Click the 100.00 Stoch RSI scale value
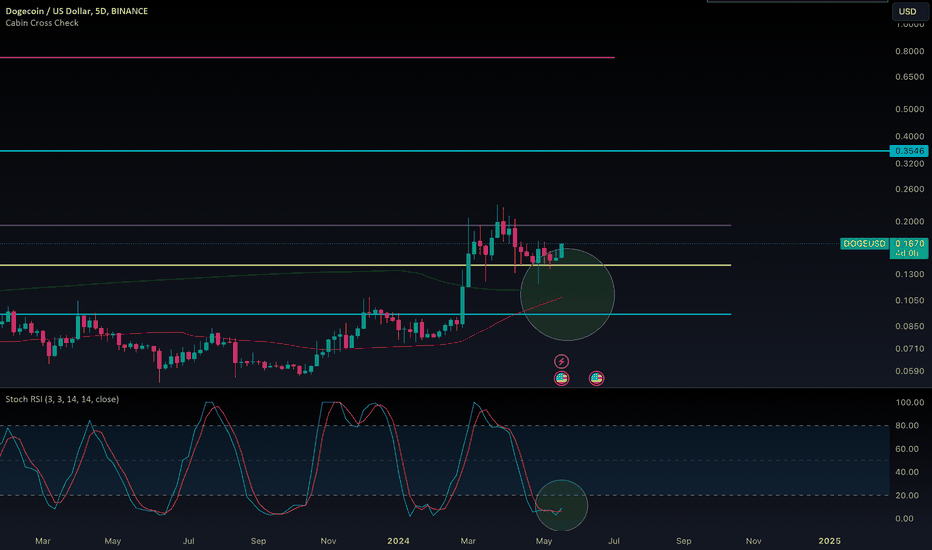 (909, 402)
